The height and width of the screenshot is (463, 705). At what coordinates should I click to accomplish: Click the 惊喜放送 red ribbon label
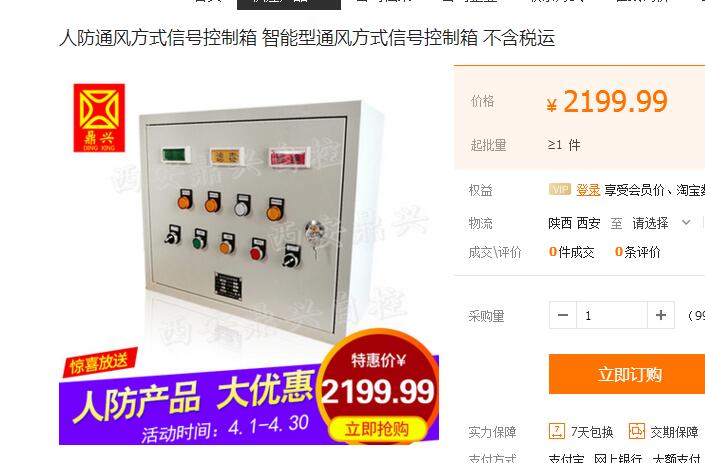click(x=100, y=362)
